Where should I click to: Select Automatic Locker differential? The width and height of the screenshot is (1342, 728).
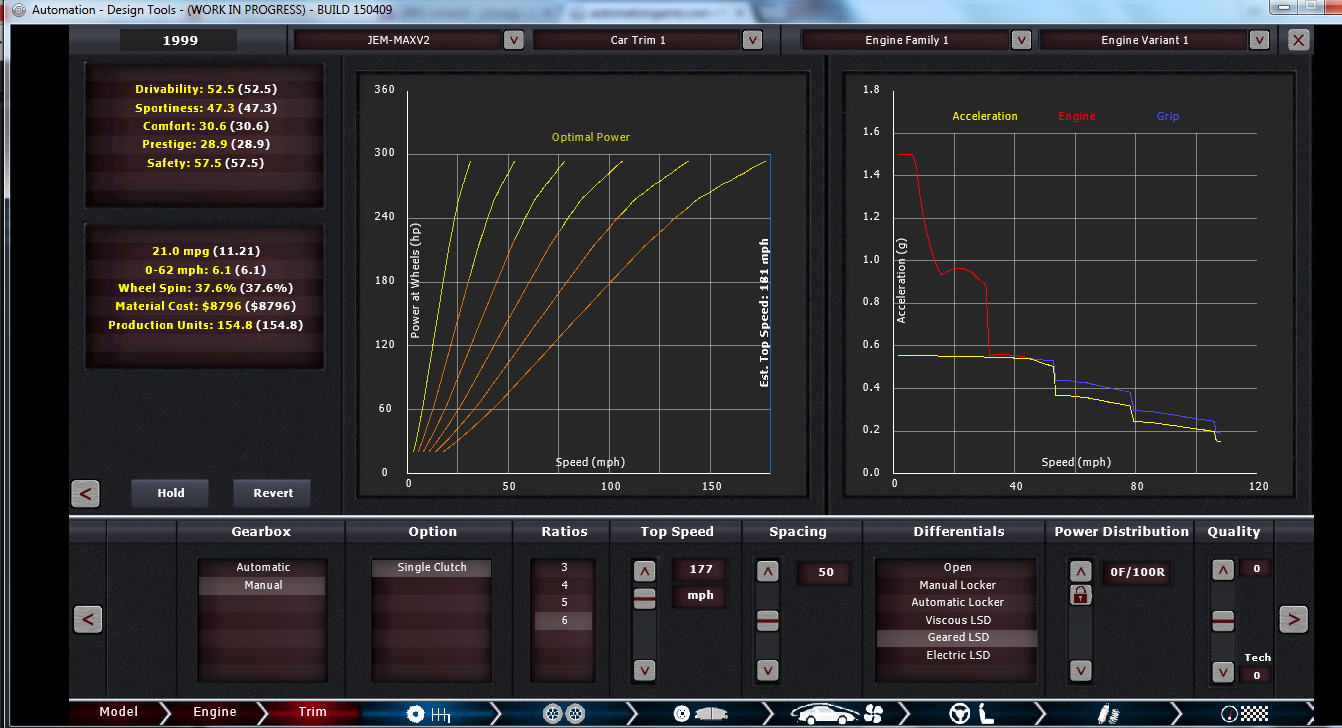pos(957,602)
